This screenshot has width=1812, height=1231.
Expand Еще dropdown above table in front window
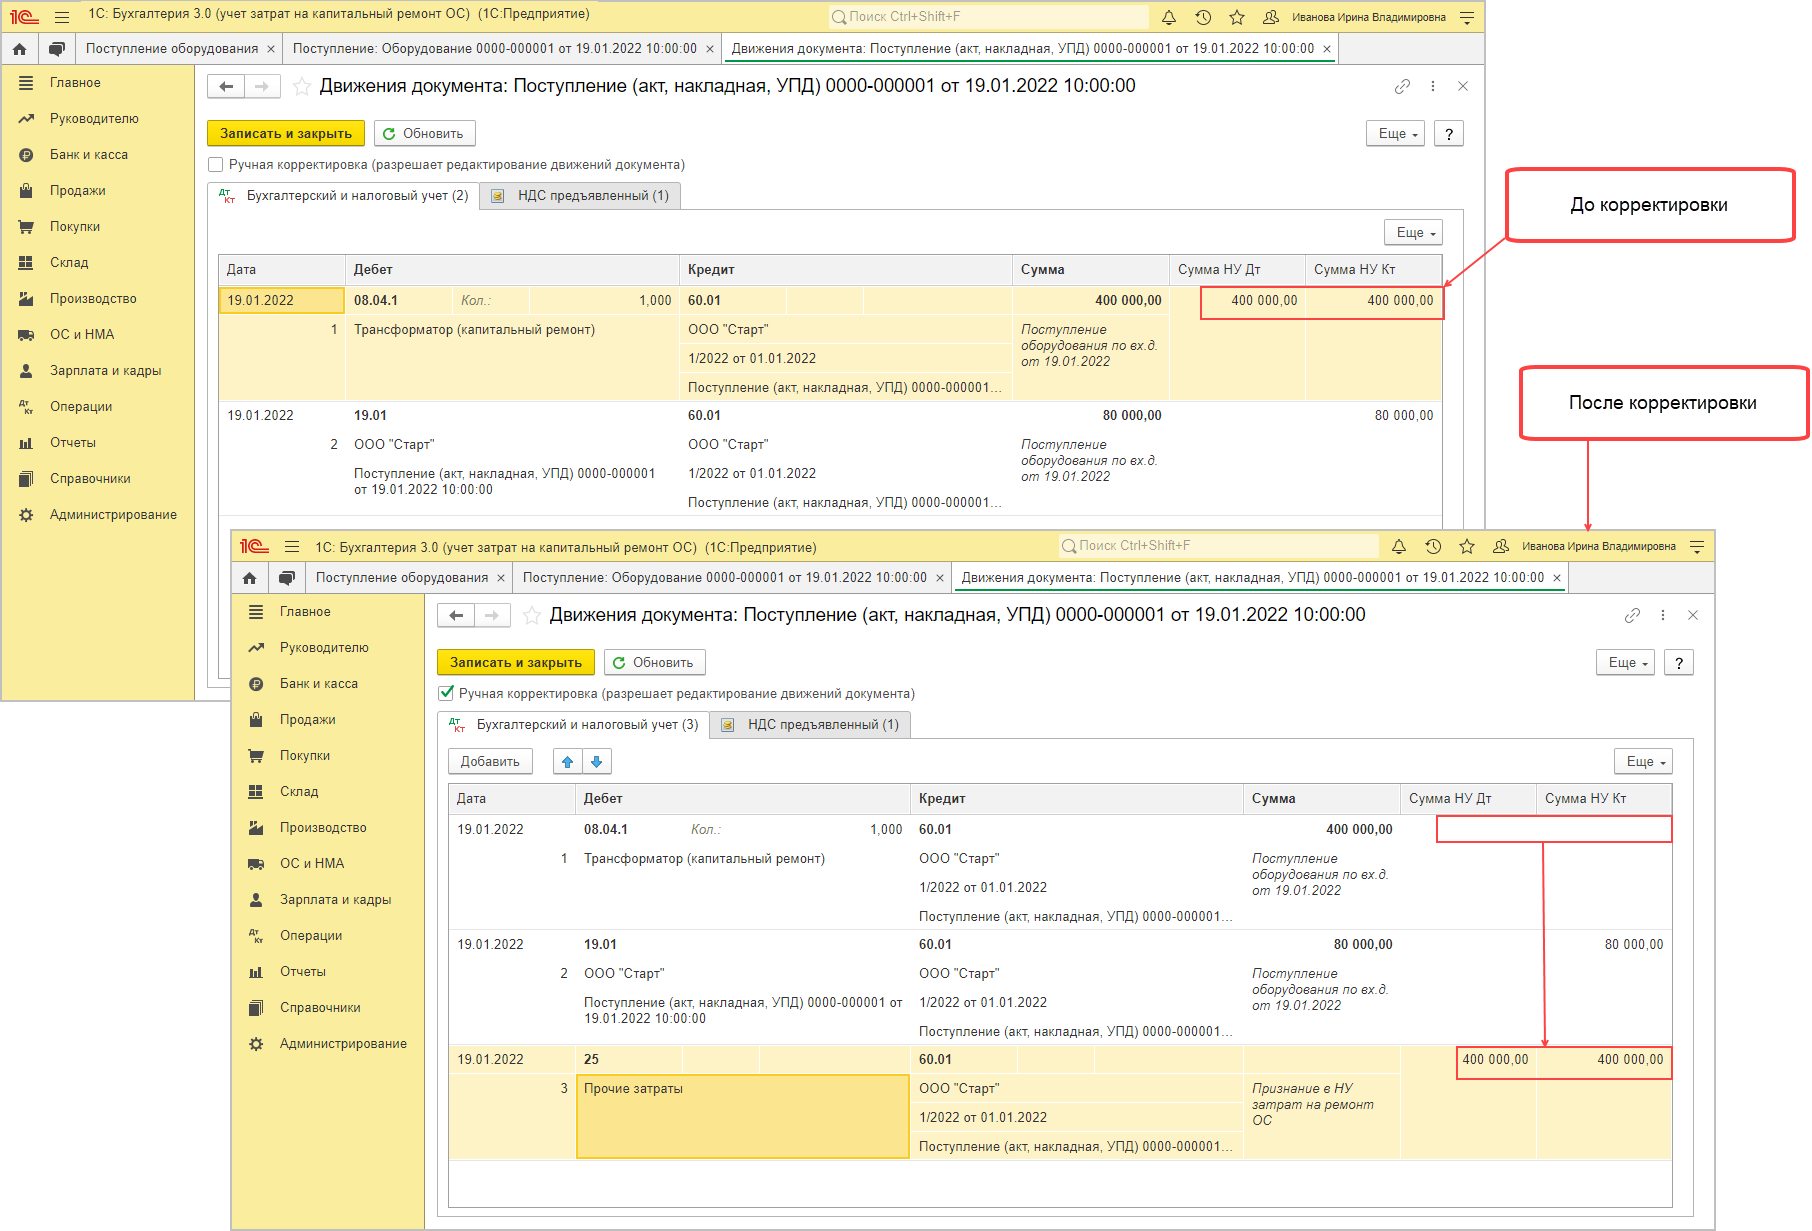[1644, 762]
